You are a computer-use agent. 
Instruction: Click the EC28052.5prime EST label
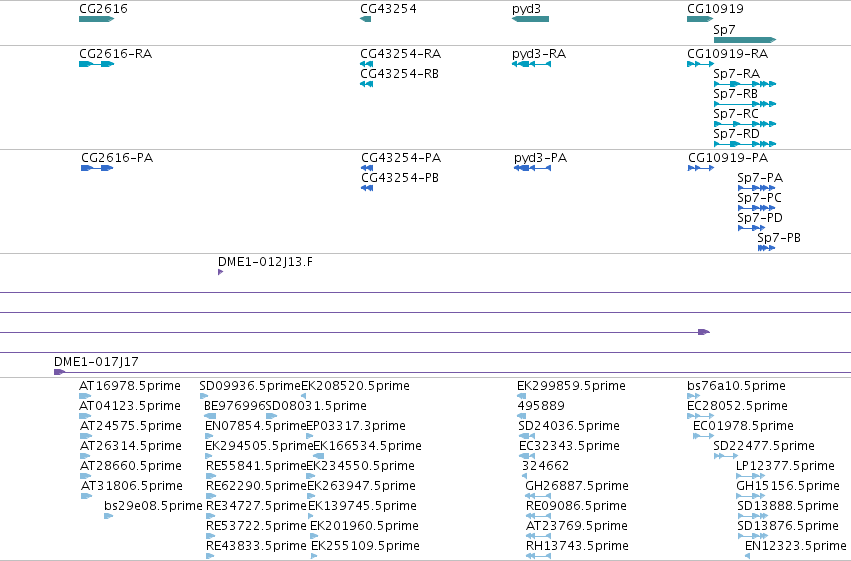(x=738, y=406)
